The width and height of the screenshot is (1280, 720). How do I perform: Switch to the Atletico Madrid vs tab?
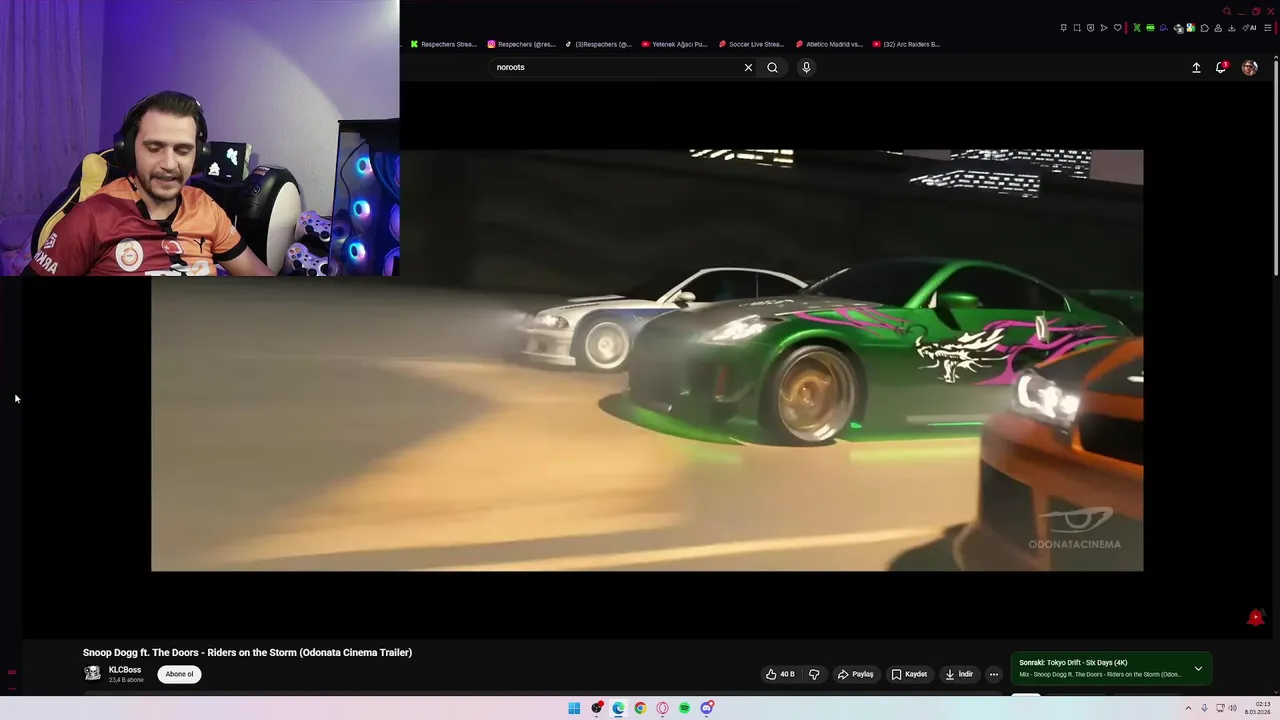point(829,44)
